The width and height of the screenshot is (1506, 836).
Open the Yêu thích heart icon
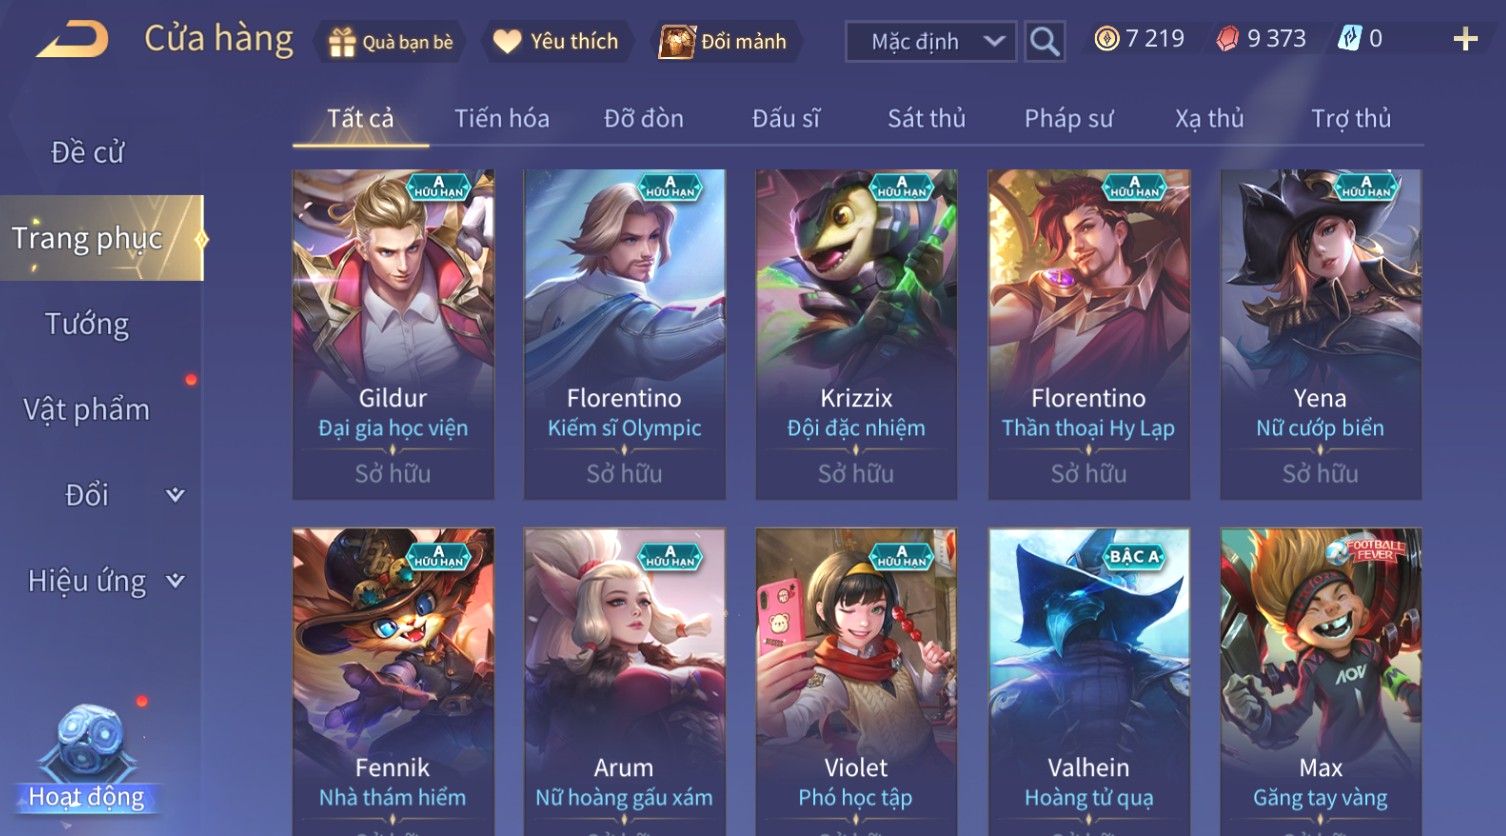(x=507, y=41)
